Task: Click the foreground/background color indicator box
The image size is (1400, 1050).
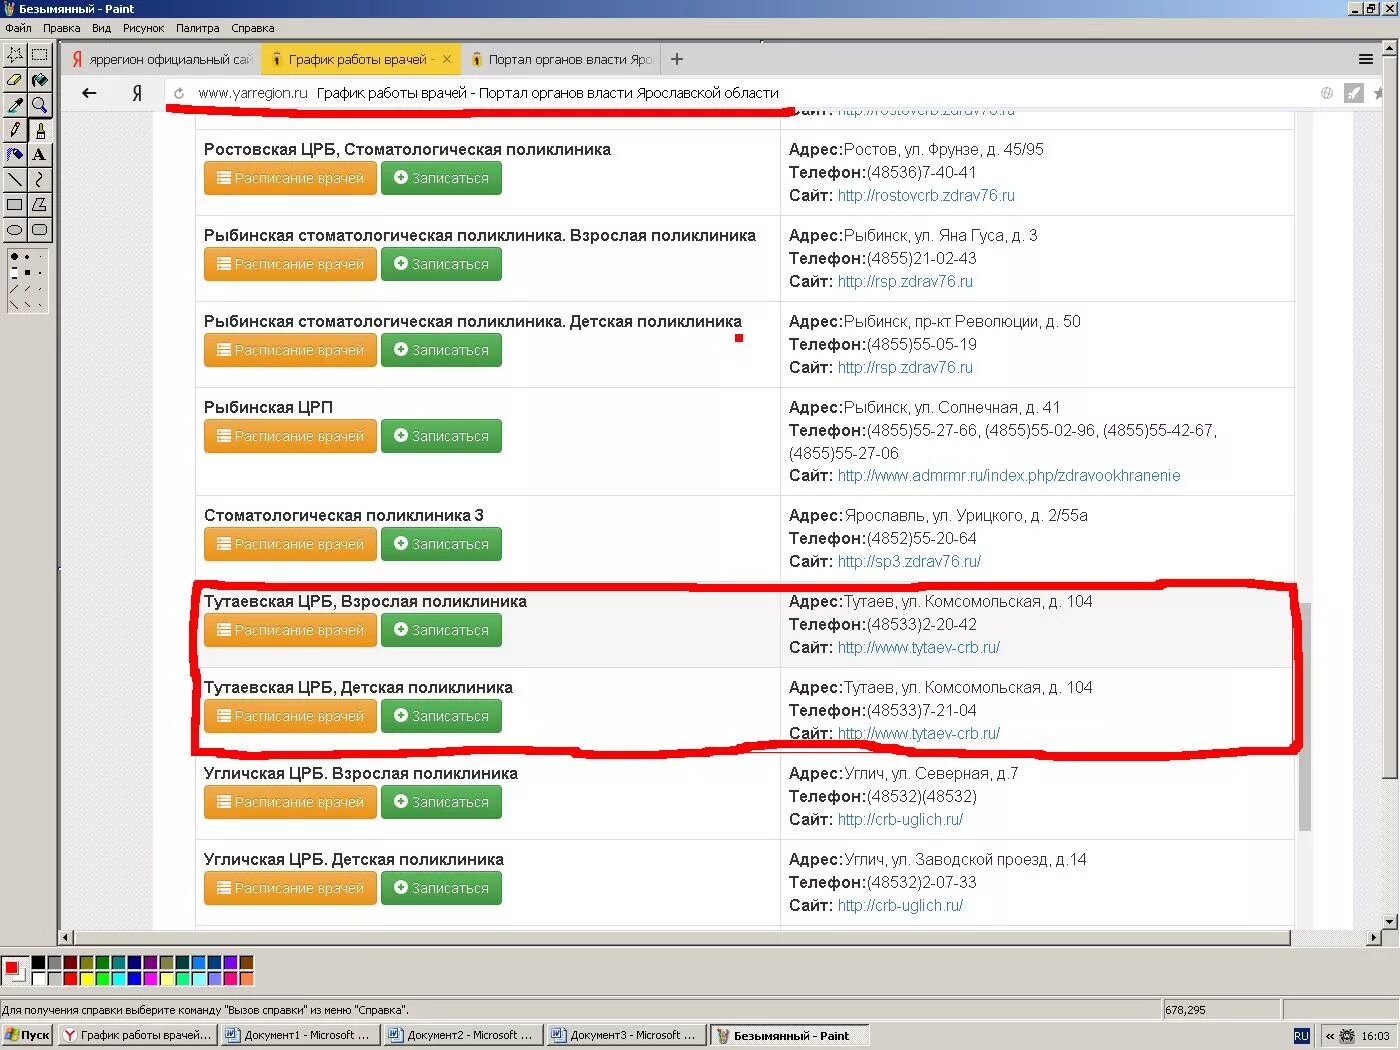Action: pos(15,970)
